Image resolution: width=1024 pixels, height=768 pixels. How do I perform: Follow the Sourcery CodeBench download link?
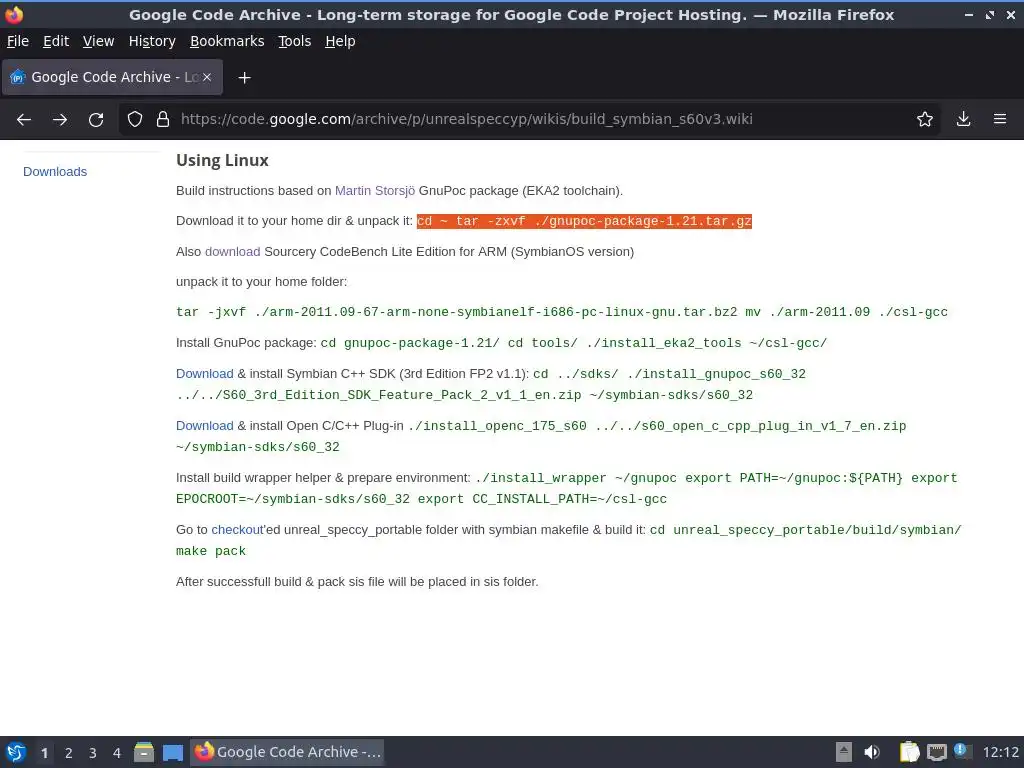tap(232, 251)
